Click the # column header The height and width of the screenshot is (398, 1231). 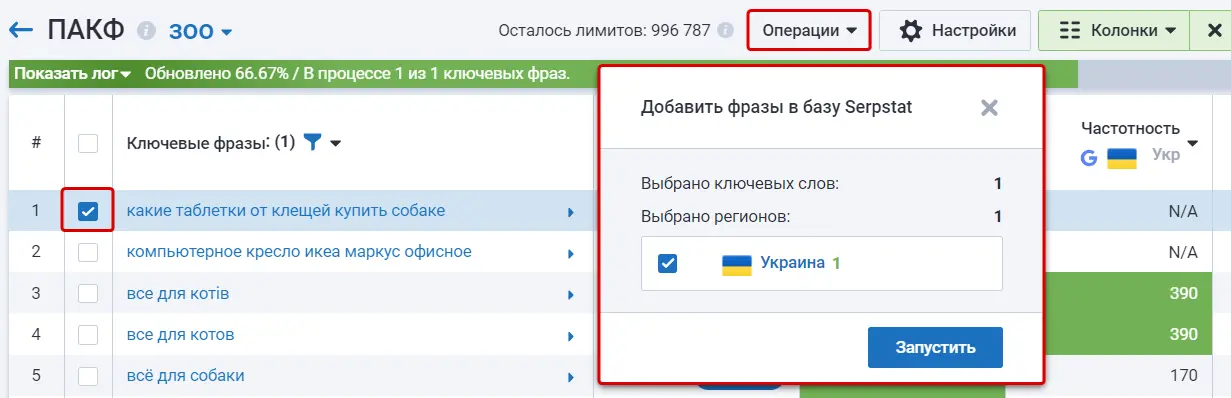click(x=36, y=143)
